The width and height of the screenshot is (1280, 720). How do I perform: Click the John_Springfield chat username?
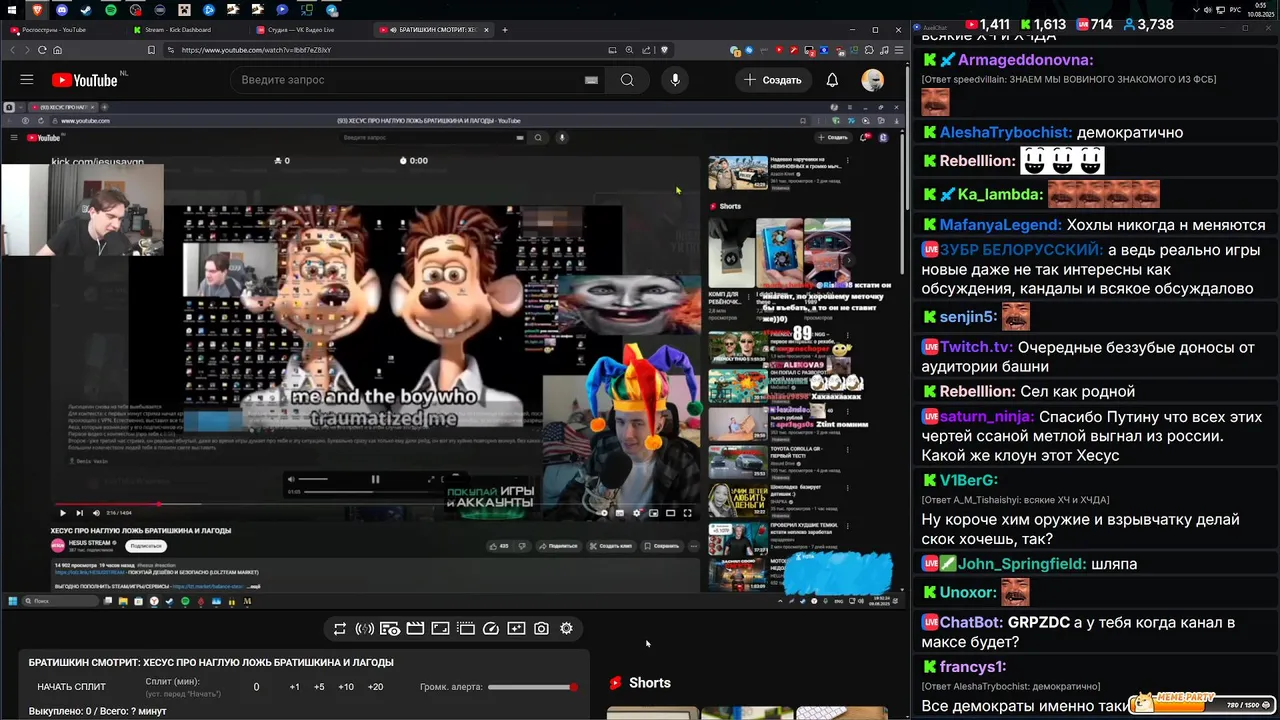[1021, 564]
